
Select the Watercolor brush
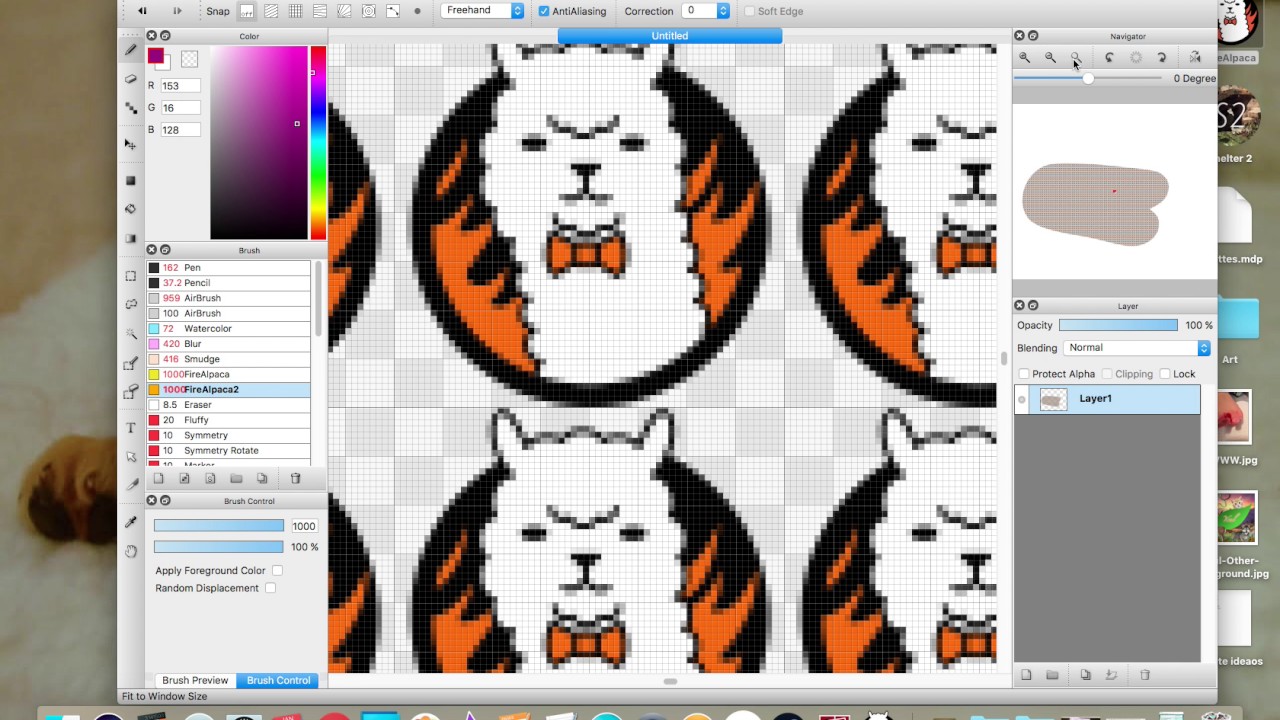(229, 328)
